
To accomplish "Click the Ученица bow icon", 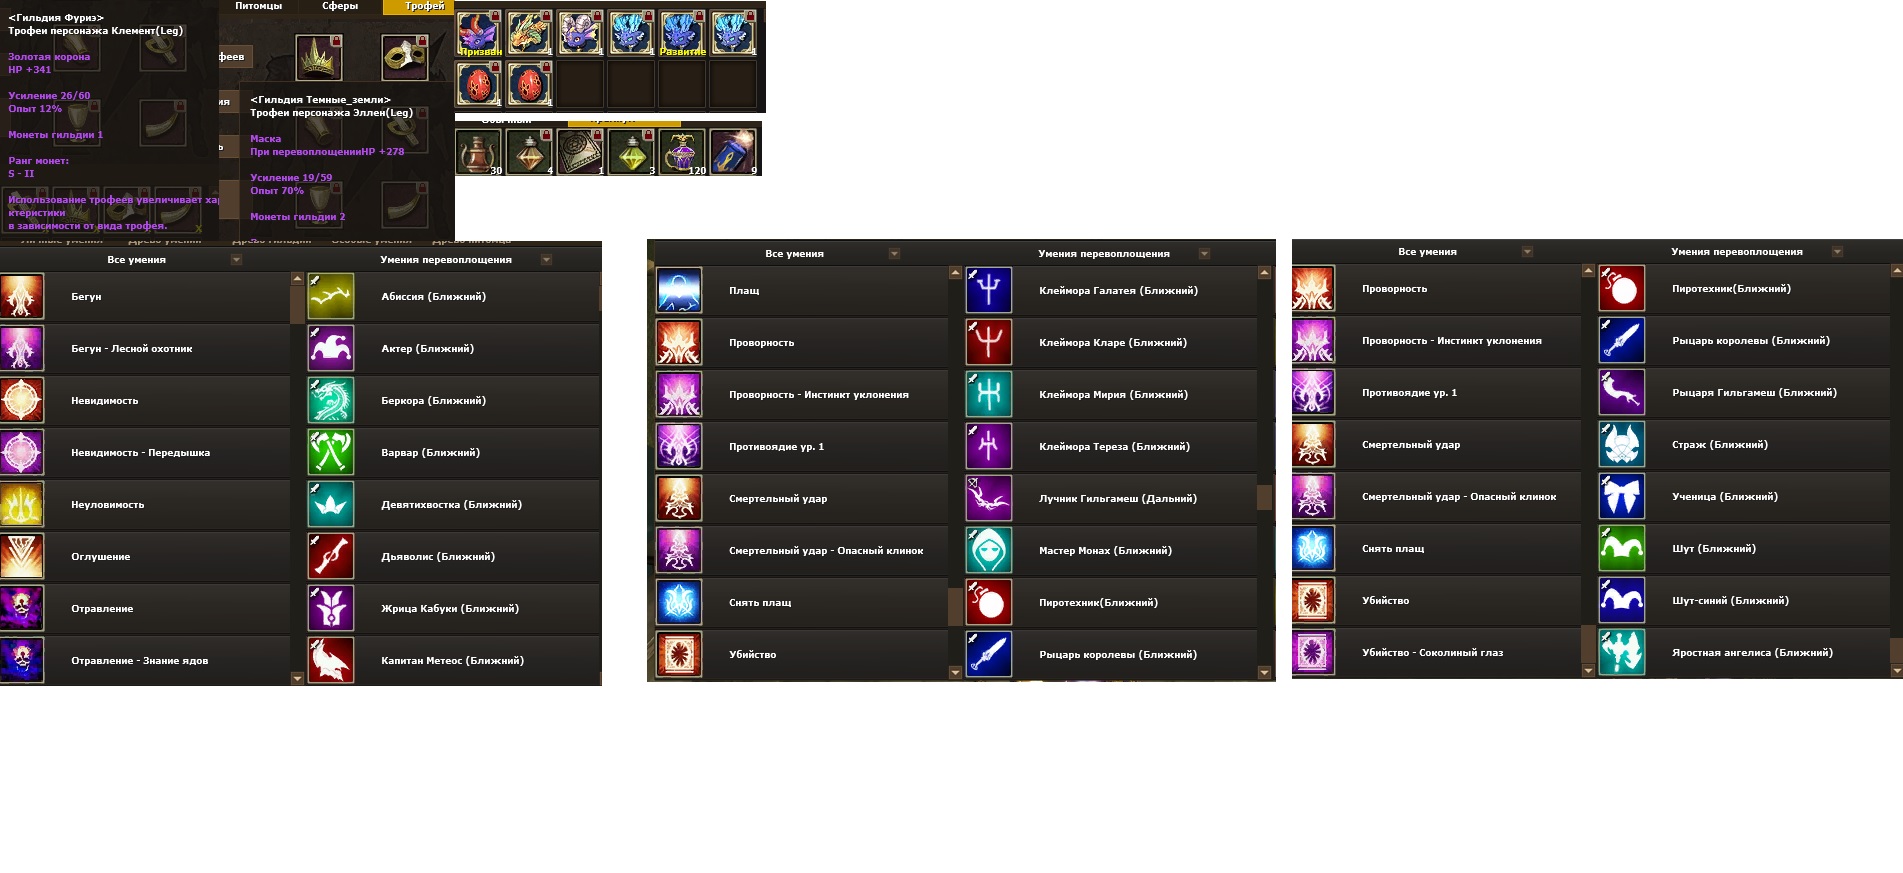I will coord(1622,497).
